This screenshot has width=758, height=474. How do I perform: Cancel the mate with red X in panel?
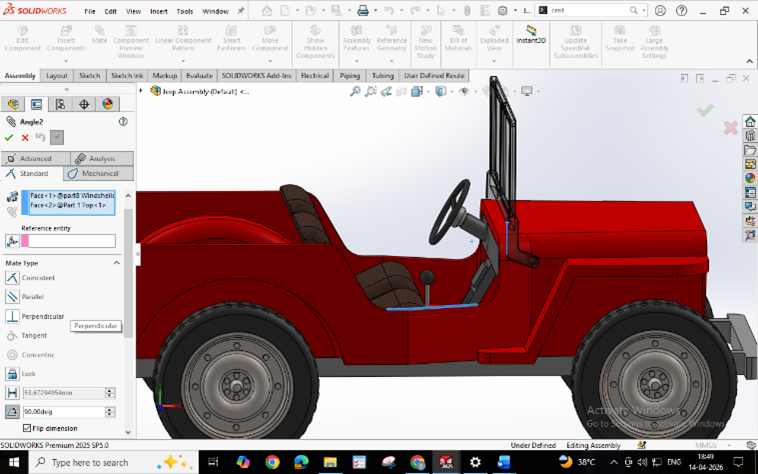25,138
